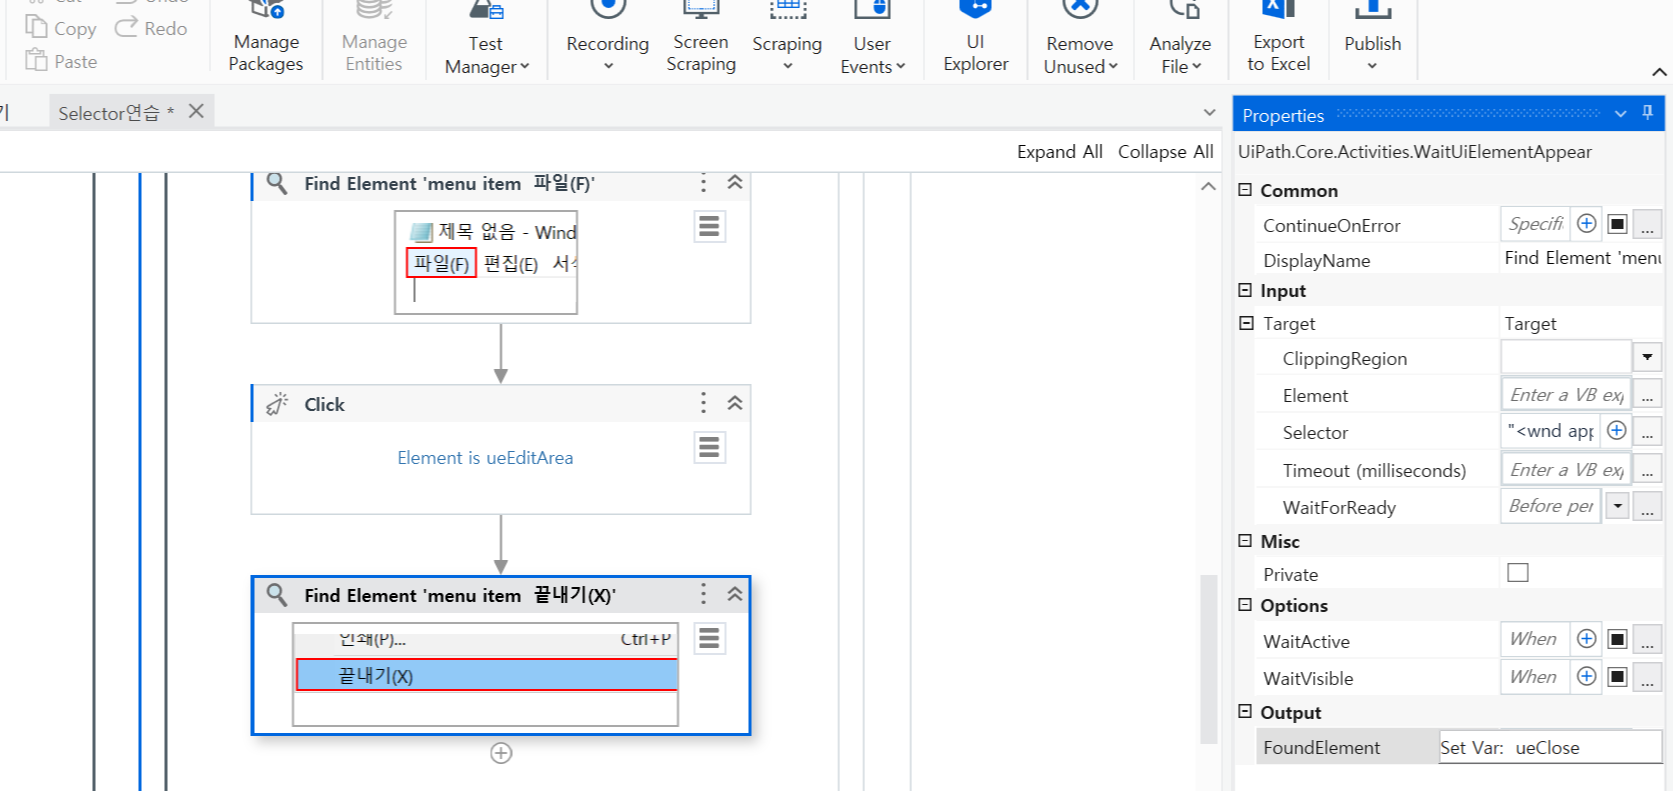Click the 파일(F) target screenshot

486,262
